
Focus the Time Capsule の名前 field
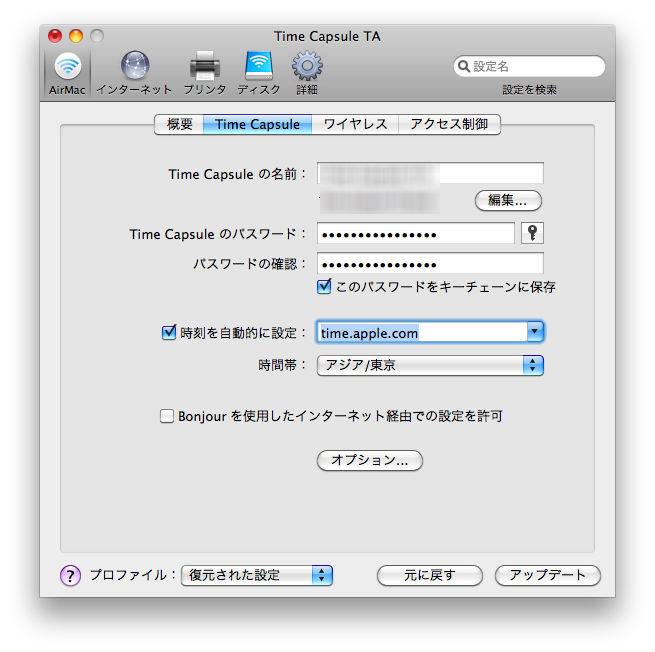(430, 173)
